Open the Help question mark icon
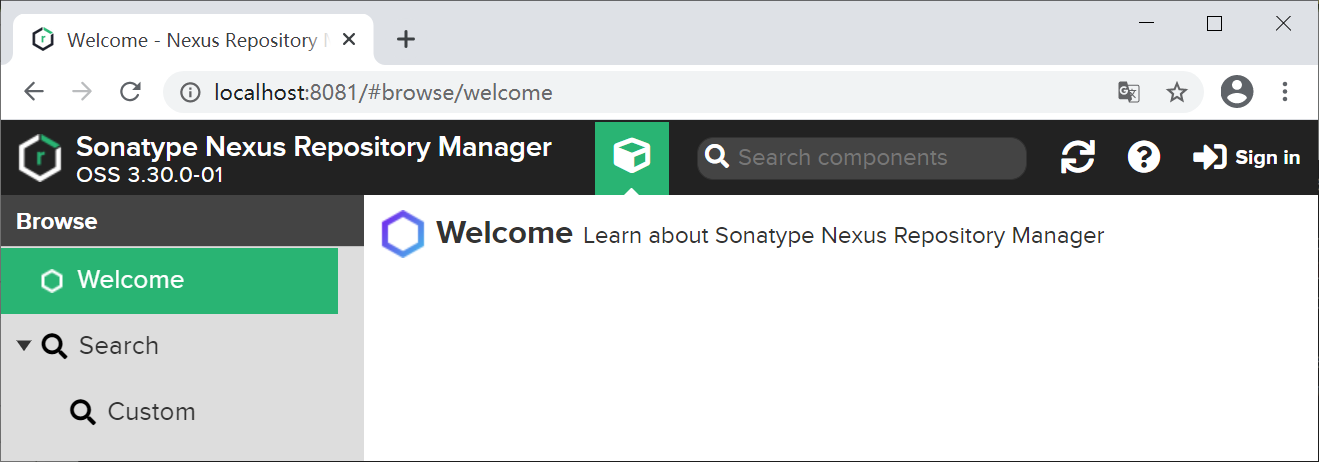Viewport: 1319px width, 462px height. (1143, 157)
